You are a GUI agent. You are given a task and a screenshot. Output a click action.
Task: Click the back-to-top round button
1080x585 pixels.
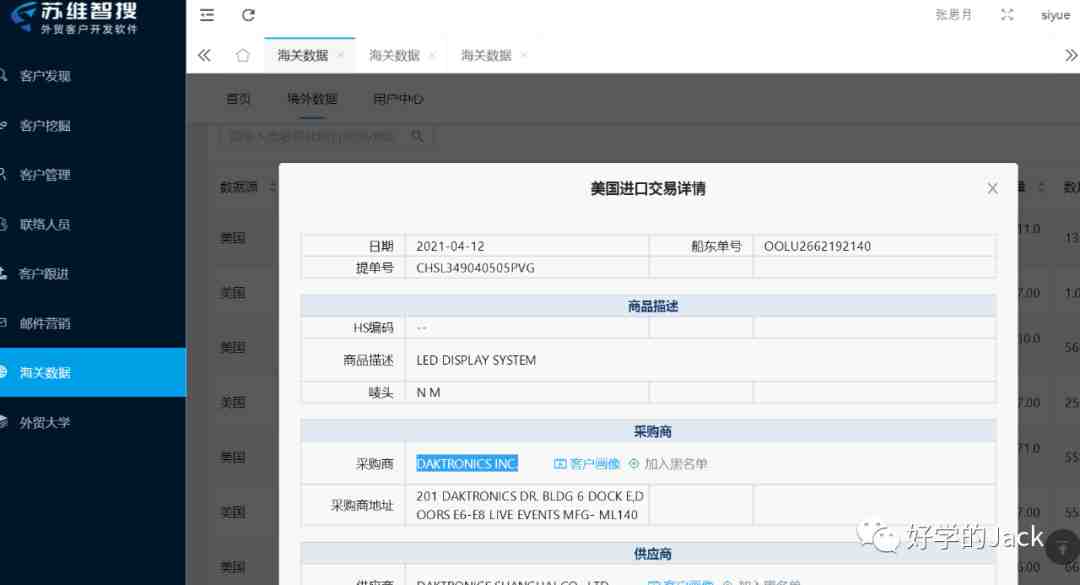(x=1062, y=548)
